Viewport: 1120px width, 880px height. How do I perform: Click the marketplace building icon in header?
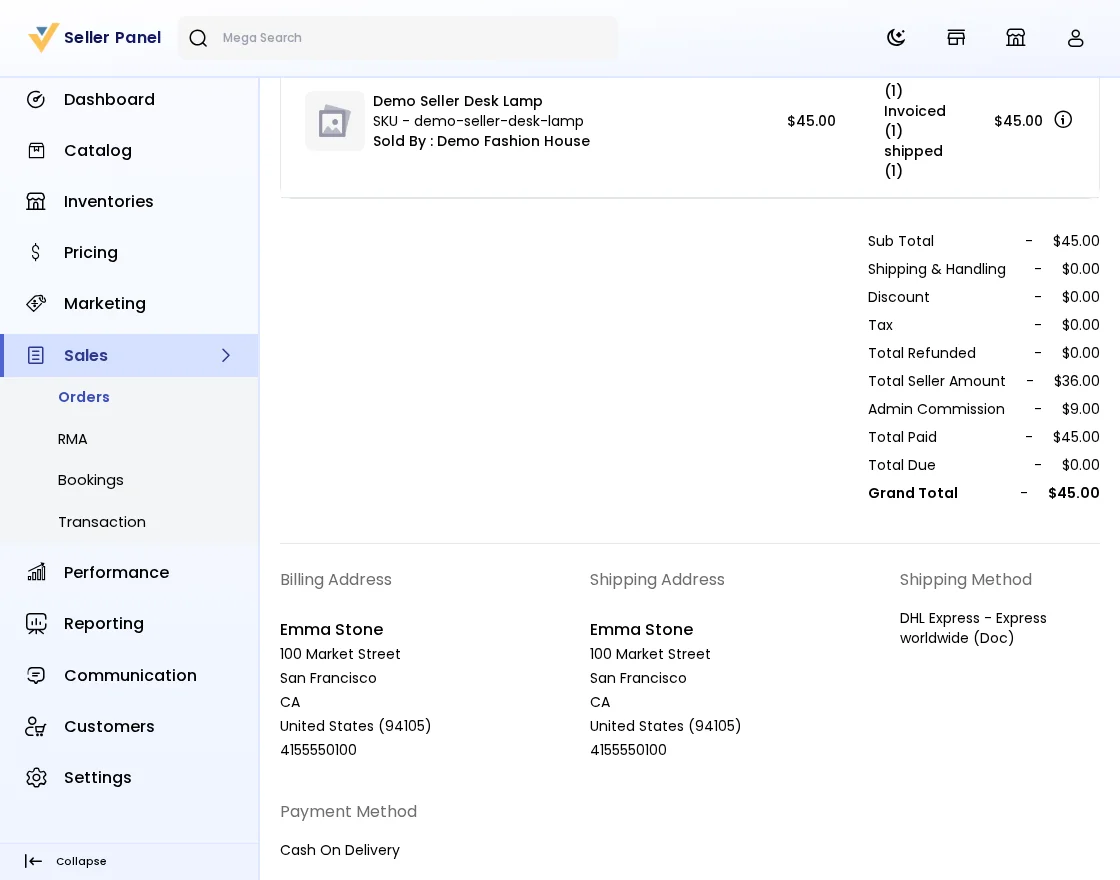click(x=1016, y=38)
